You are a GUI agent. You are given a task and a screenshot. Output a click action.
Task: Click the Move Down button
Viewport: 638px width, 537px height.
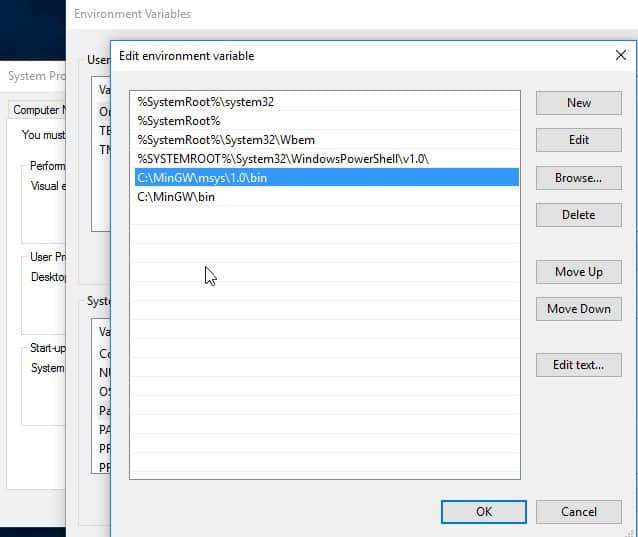(x=578, y=309)
